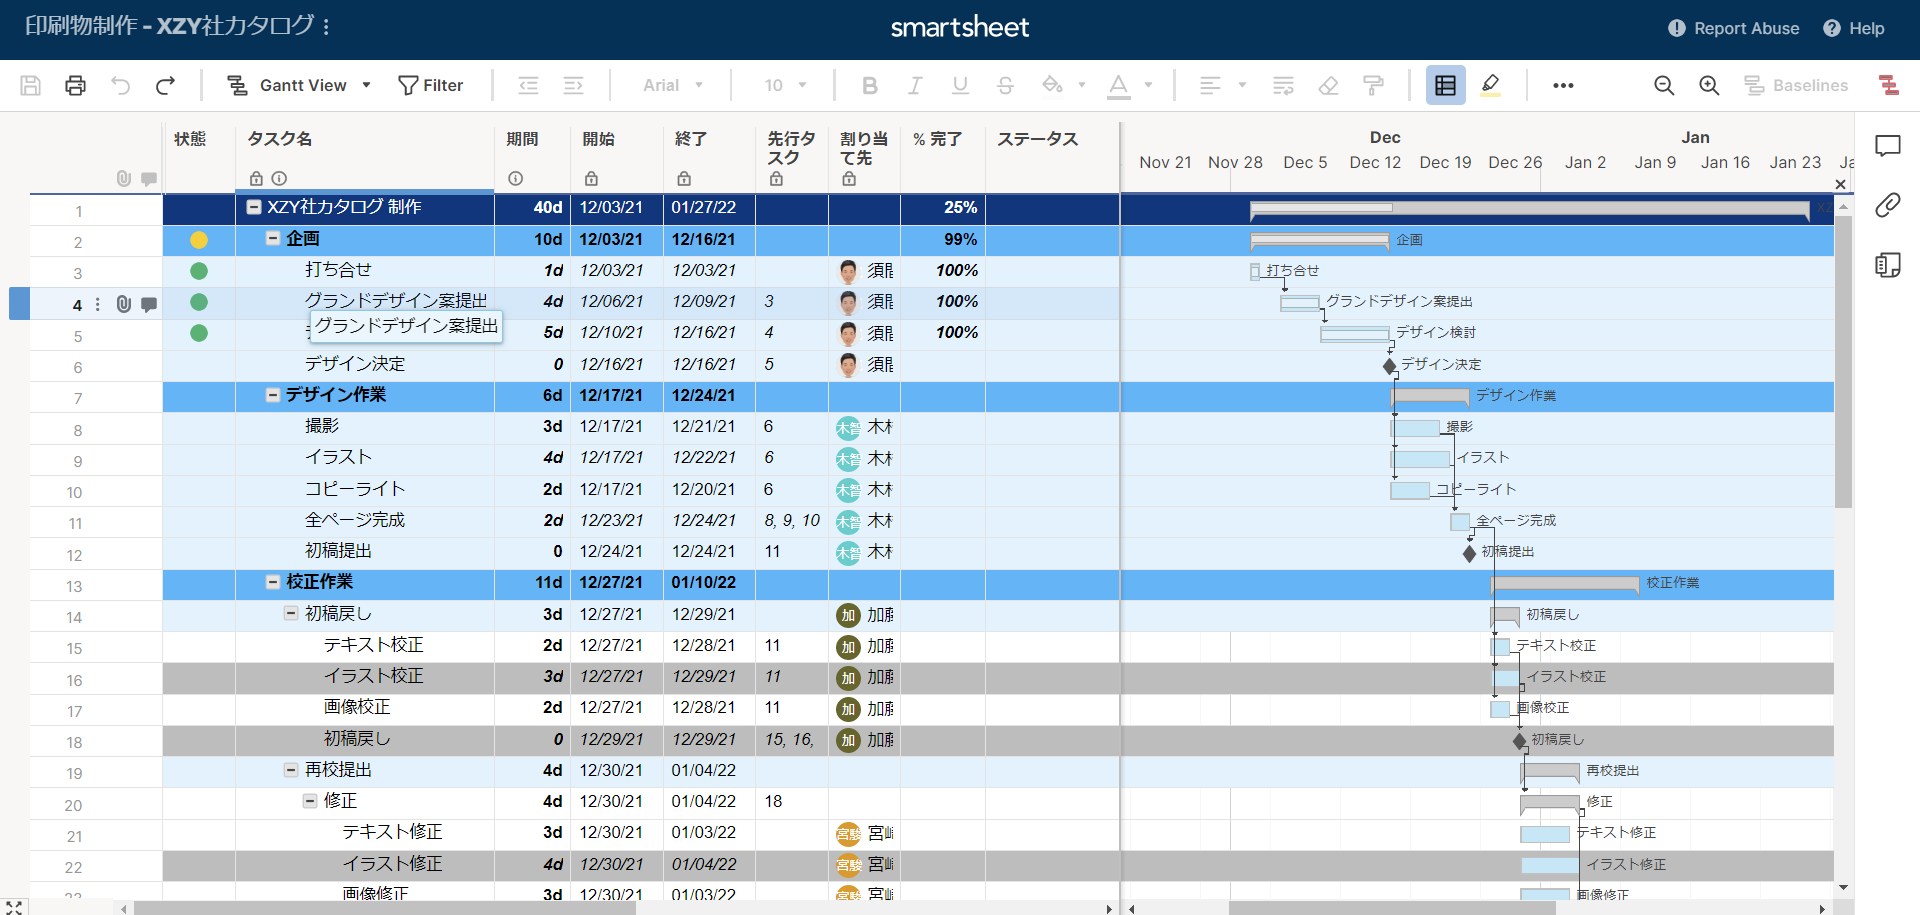Screen dimensions: 1920x915
Task: Collapse the デザイン作業 task group
Action: (272, 395)
